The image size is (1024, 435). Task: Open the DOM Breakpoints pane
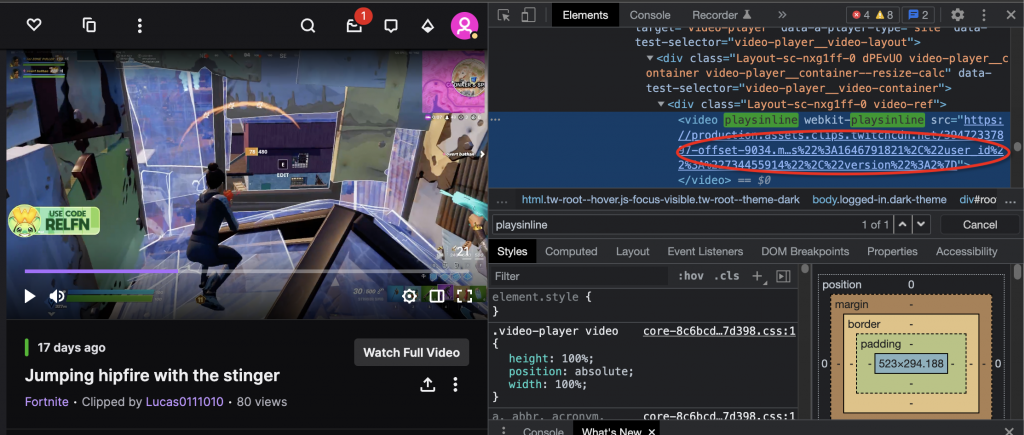click(x=805, y=251)
